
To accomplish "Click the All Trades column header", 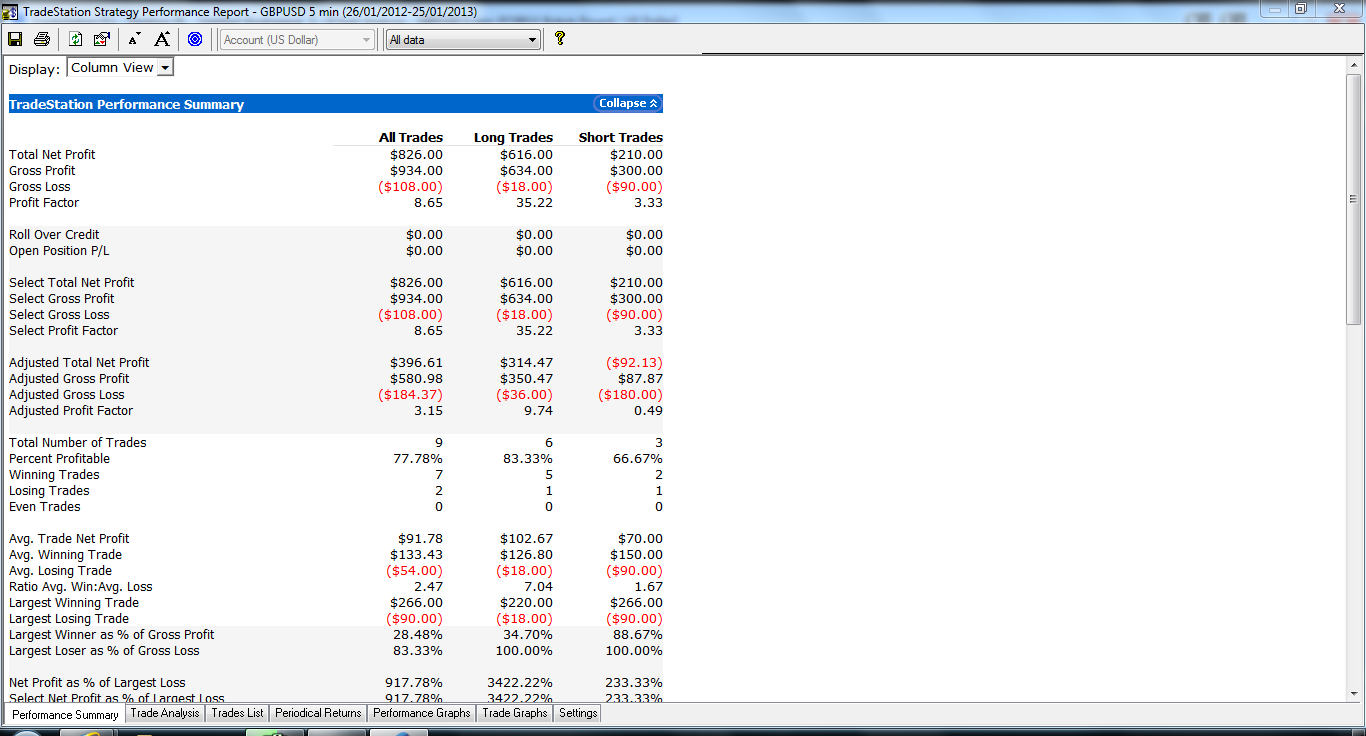I will [410, 137].
